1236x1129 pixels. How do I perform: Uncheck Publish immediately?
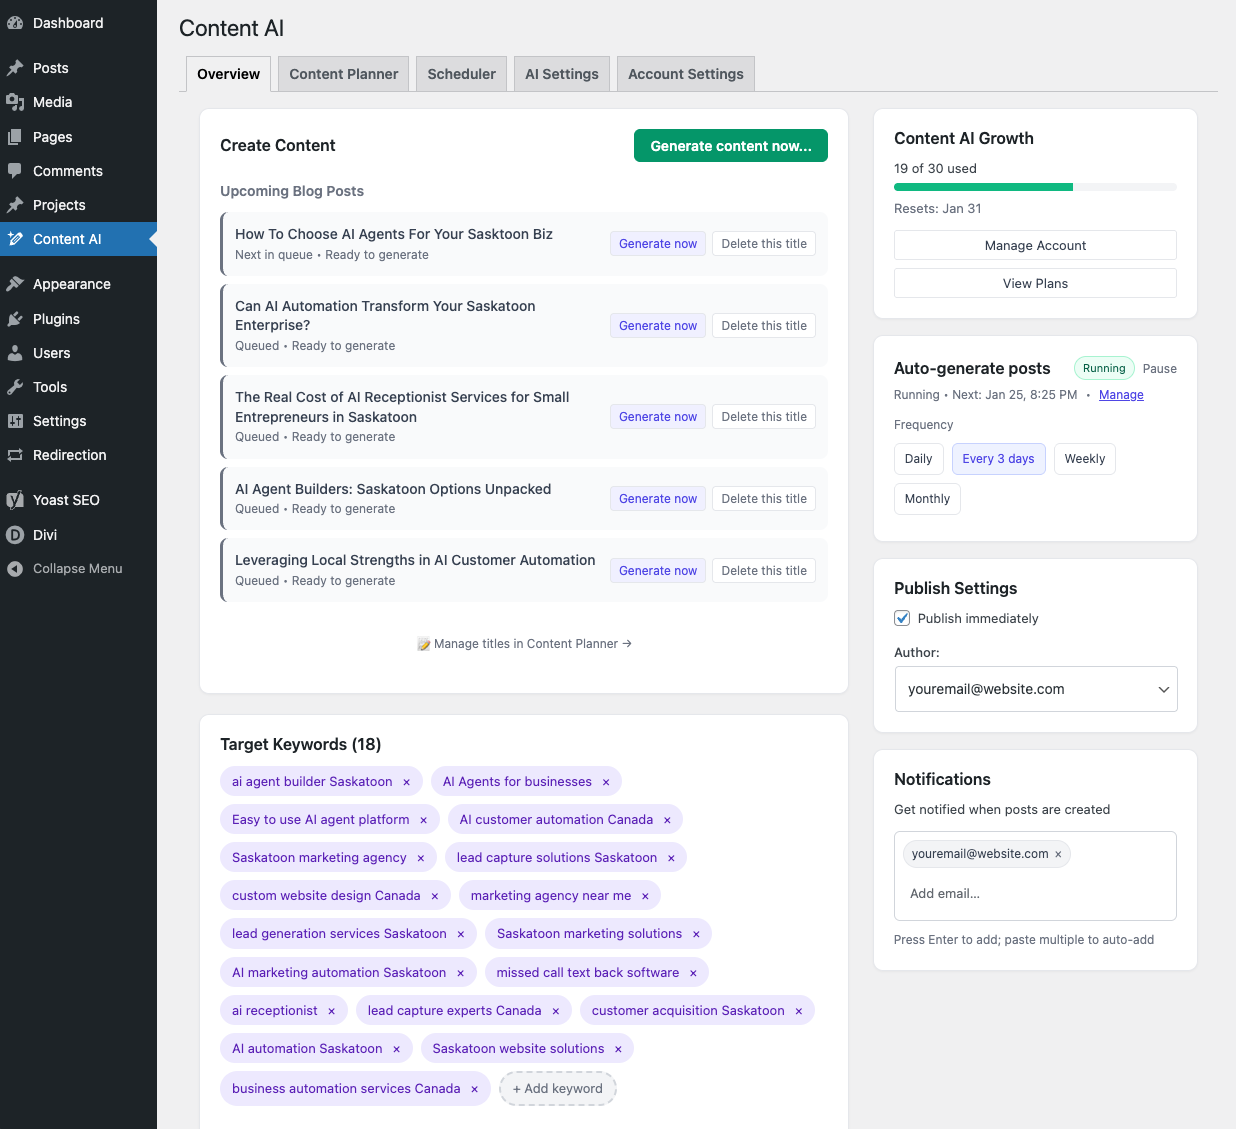(x=902, y=618)
